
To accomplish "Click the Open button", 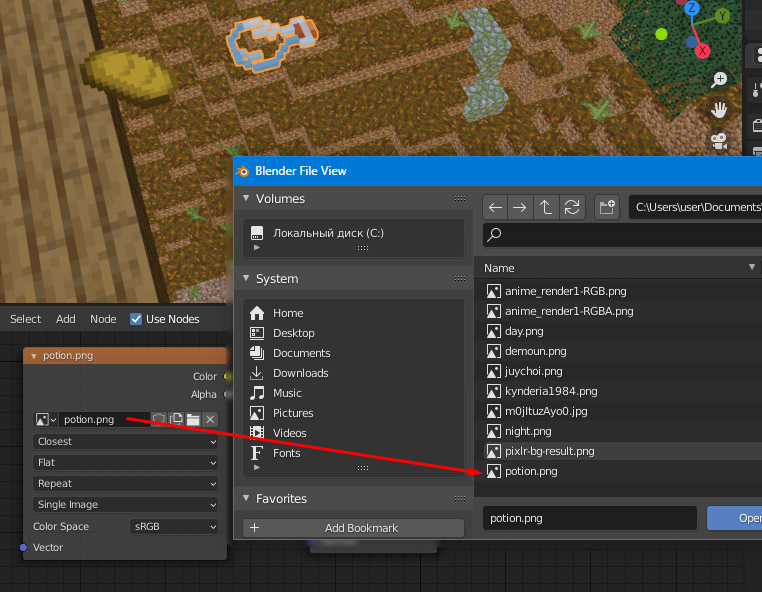I will (x=734, y=518).
